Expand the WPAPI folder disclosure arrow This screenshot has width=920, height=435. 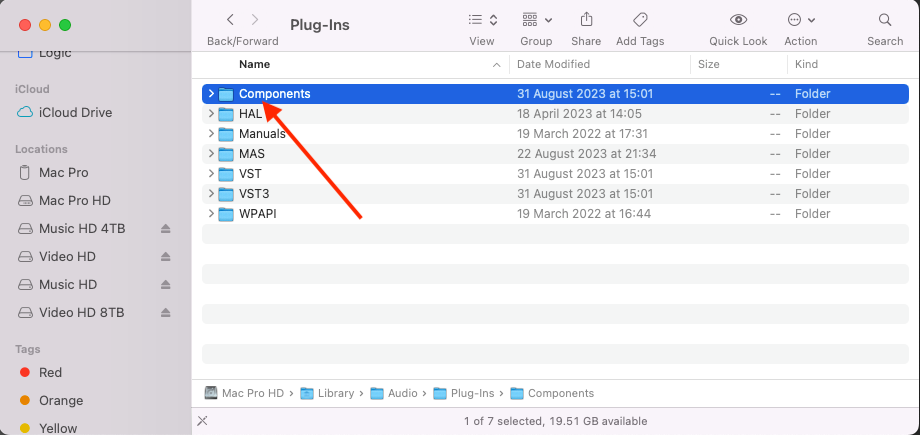[x=211, y=214]
